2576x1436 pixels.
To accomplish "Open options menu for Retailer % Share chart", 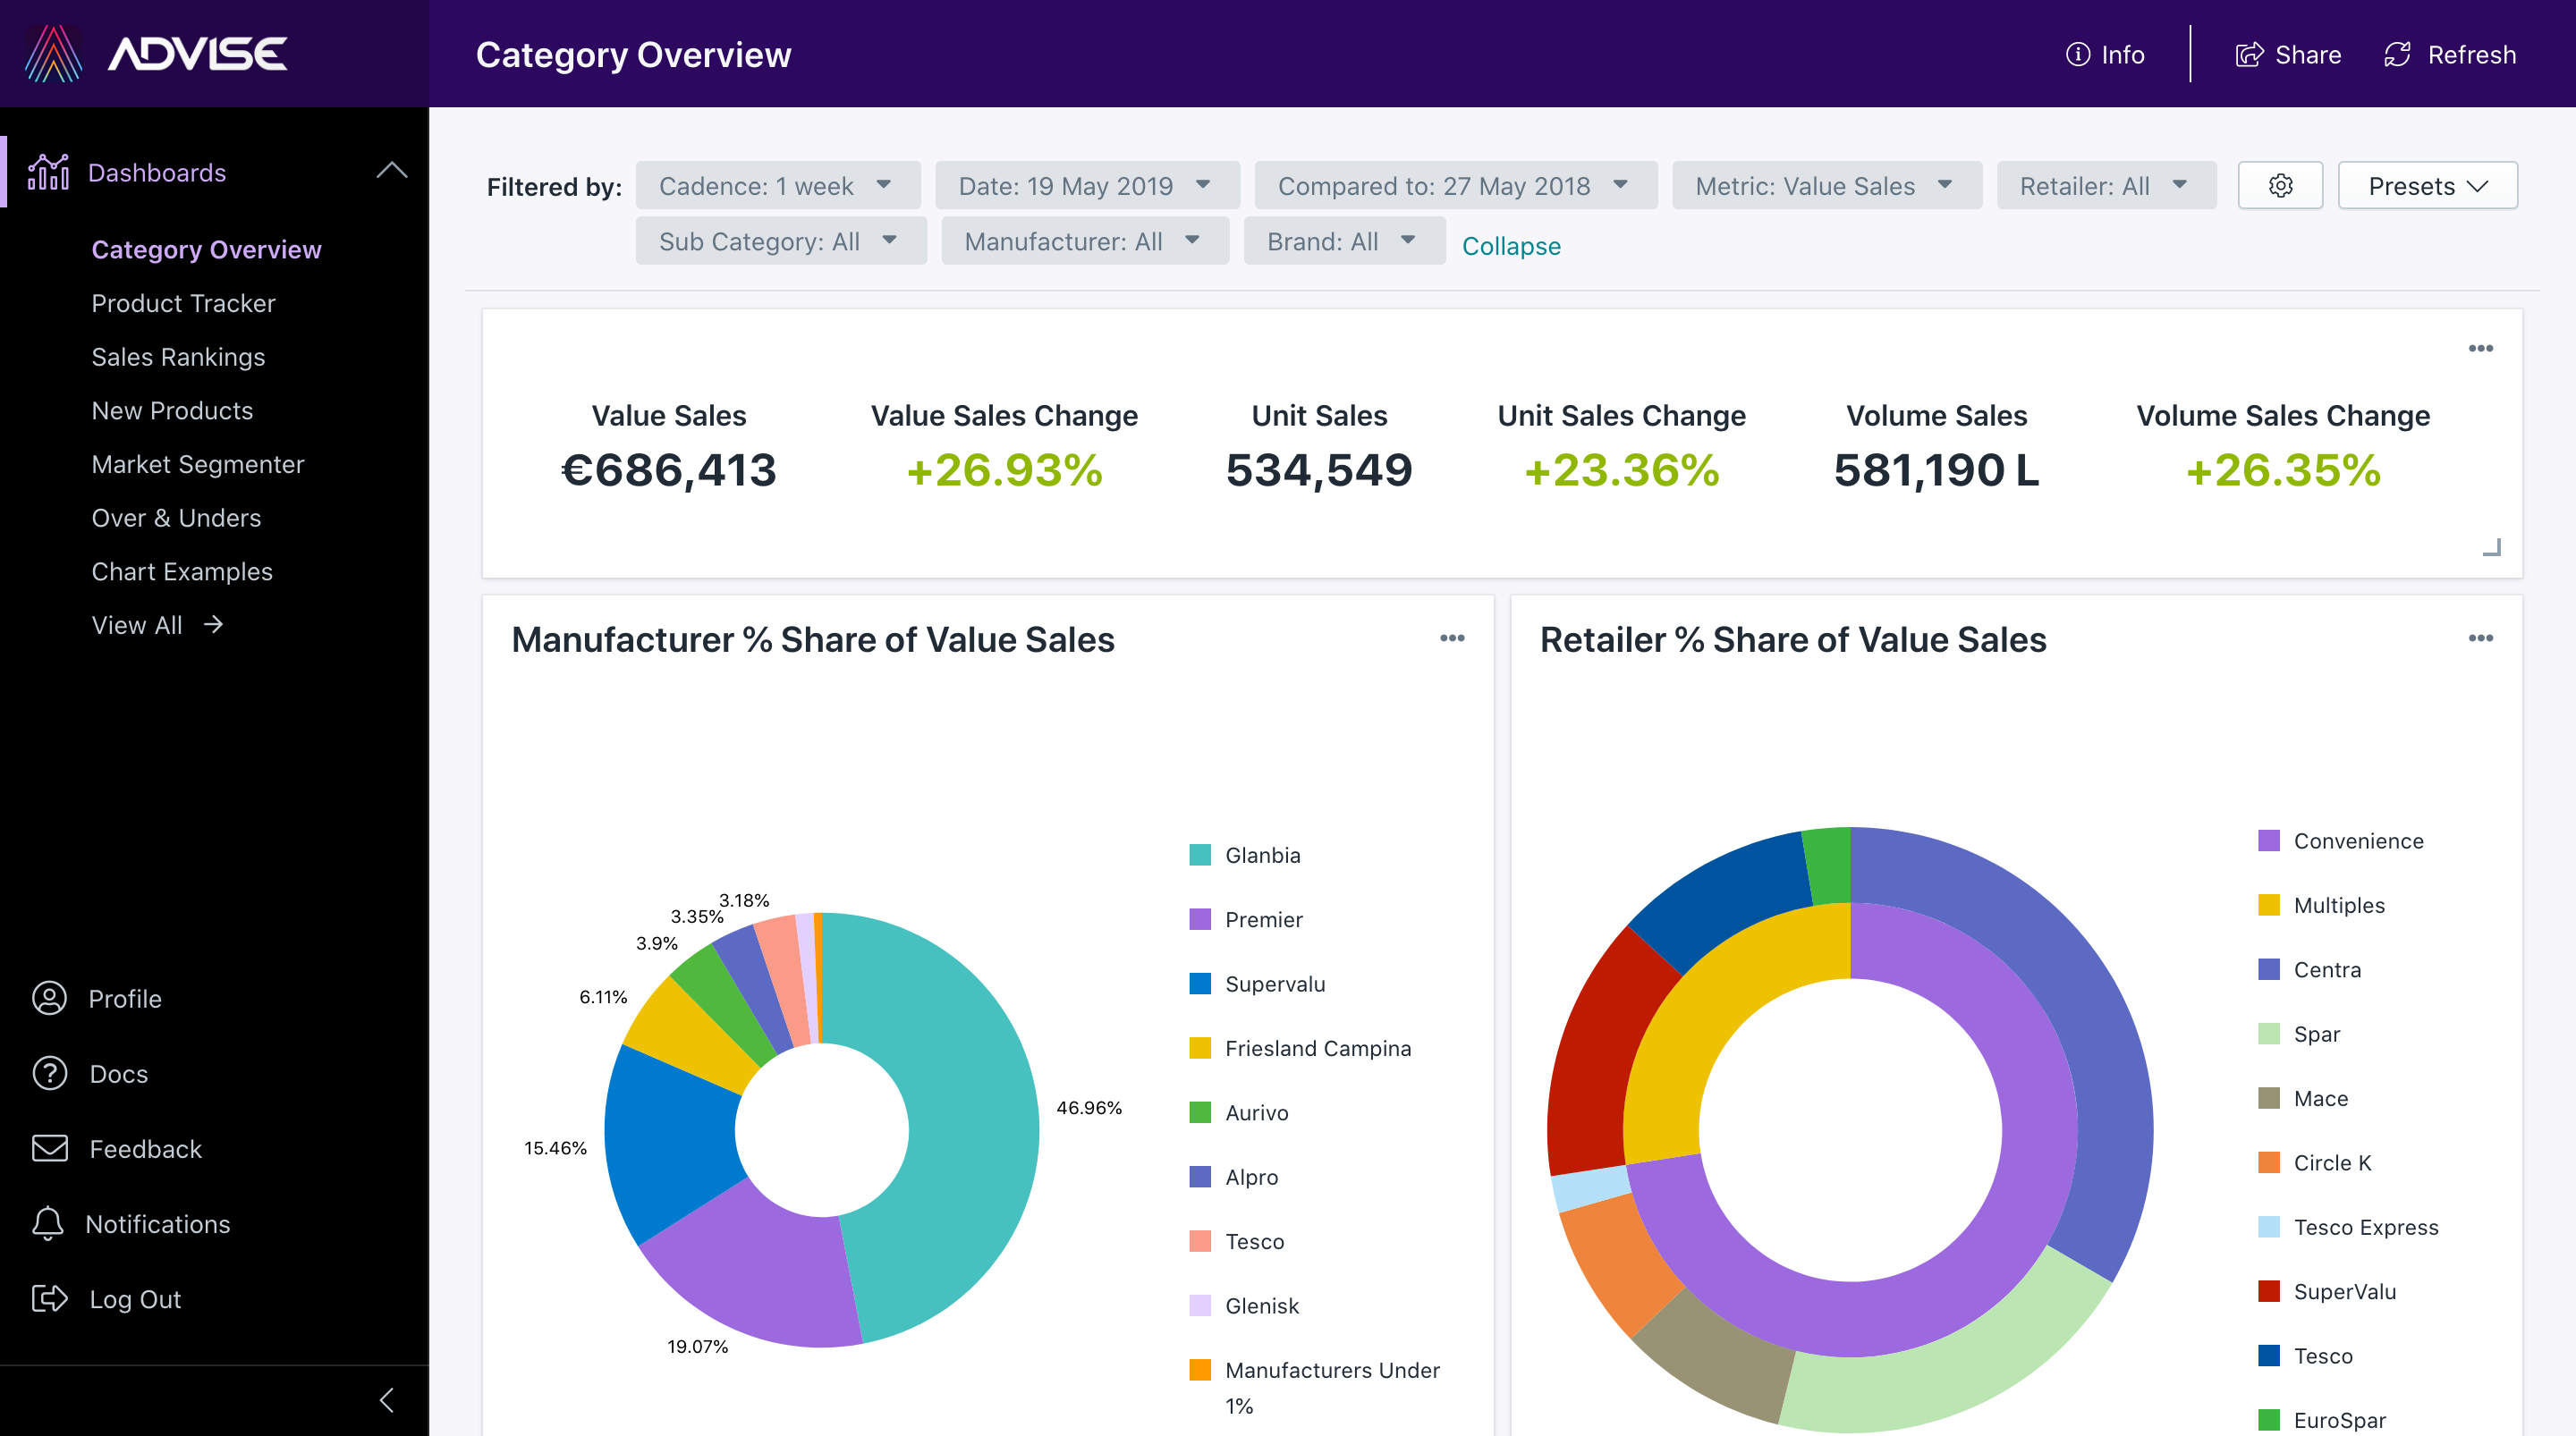I will pos(2481,638).
